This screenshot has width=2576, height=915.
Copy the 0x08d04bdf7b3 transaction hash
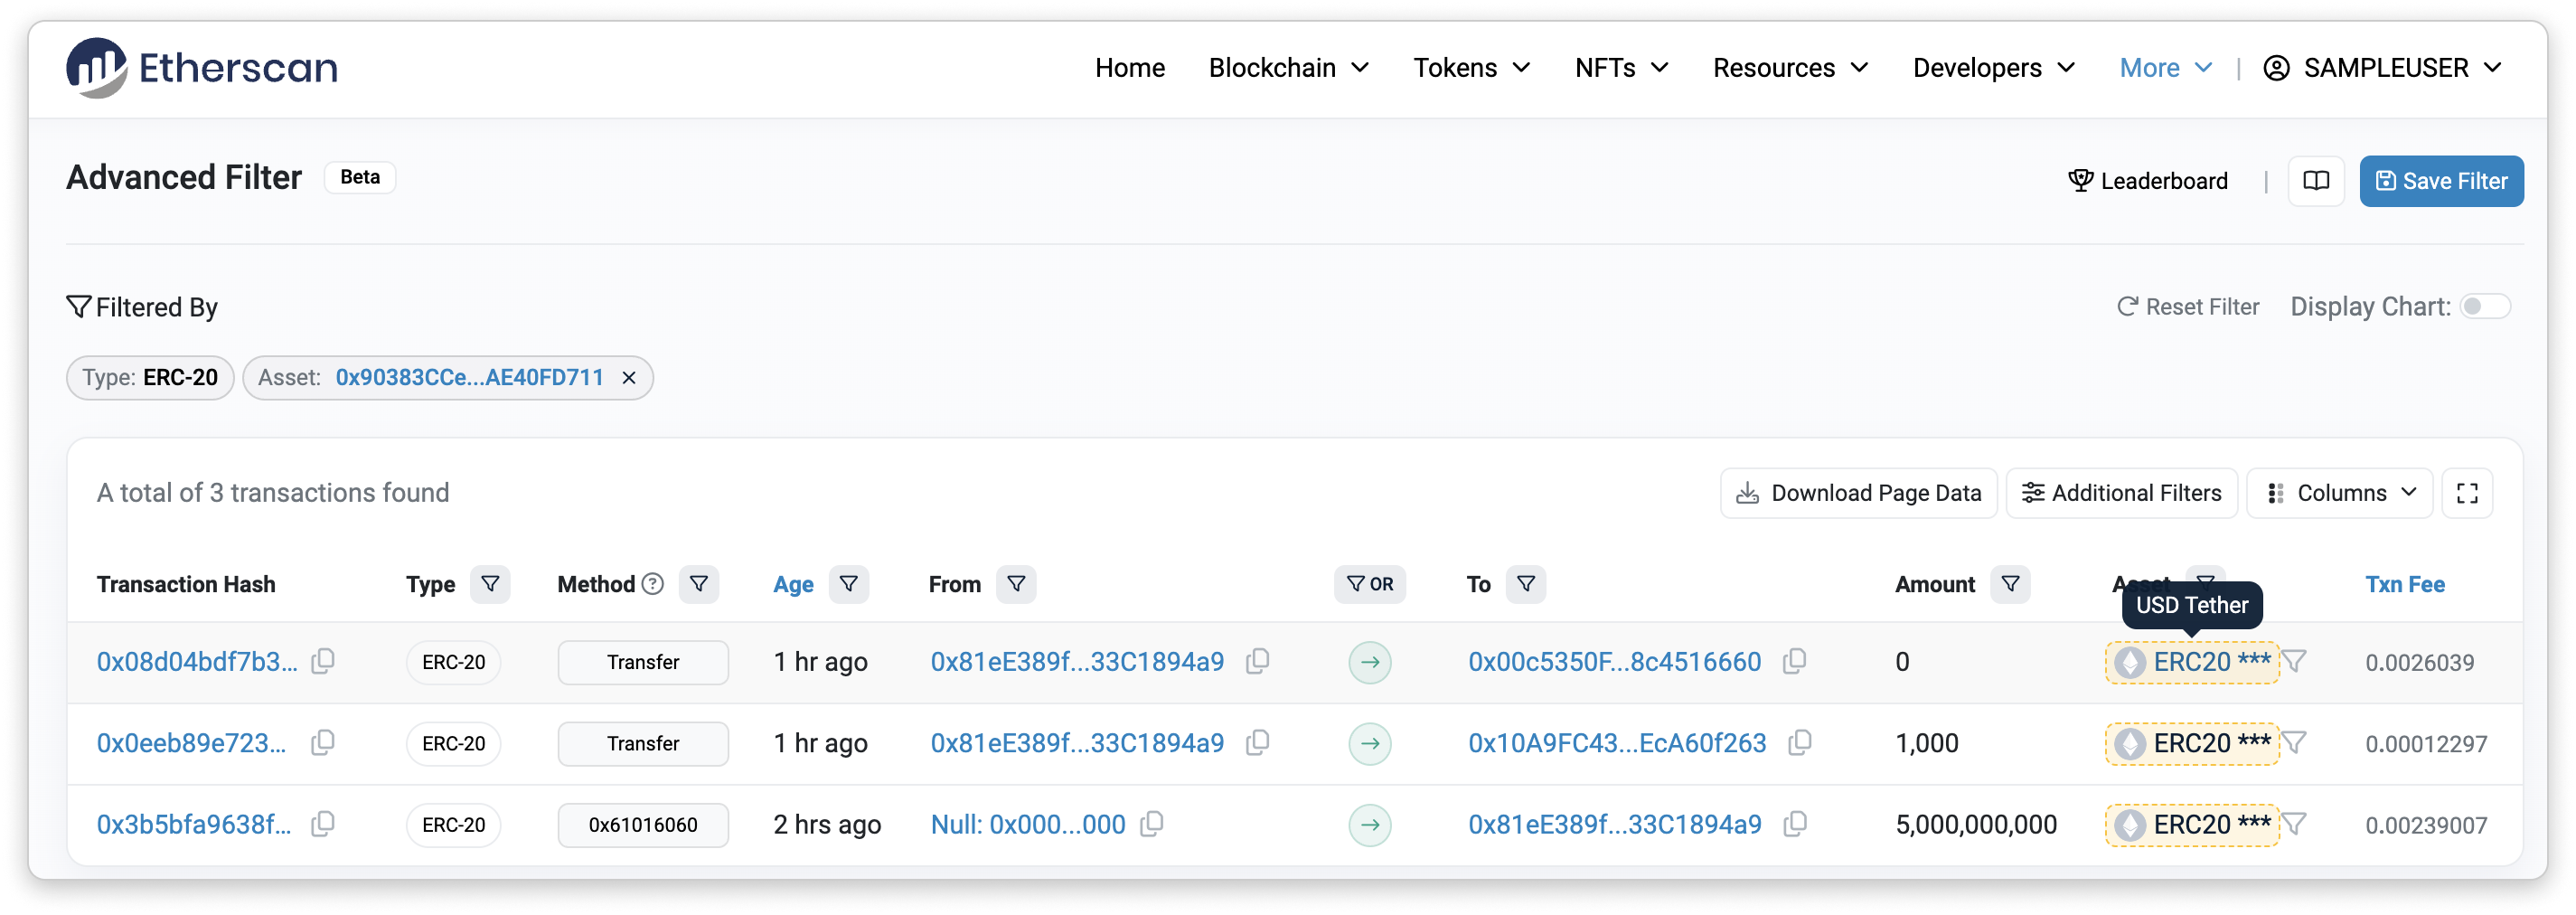pos(322,661)
